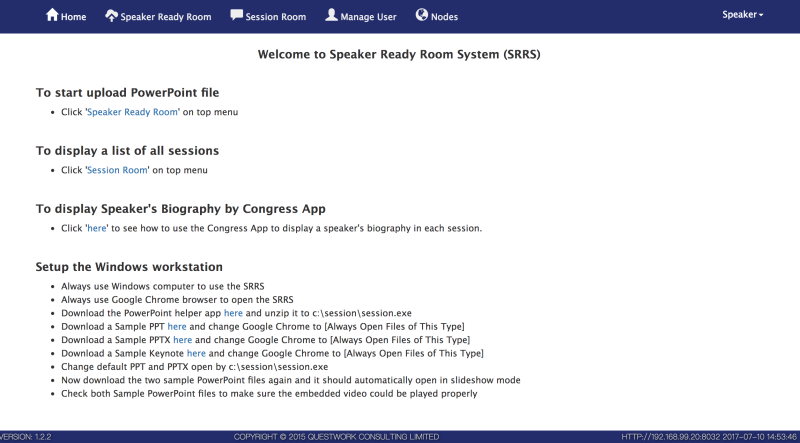Go to Home in navbar
This screenshot has width=800, height=443.
click(x=74, y=17)
